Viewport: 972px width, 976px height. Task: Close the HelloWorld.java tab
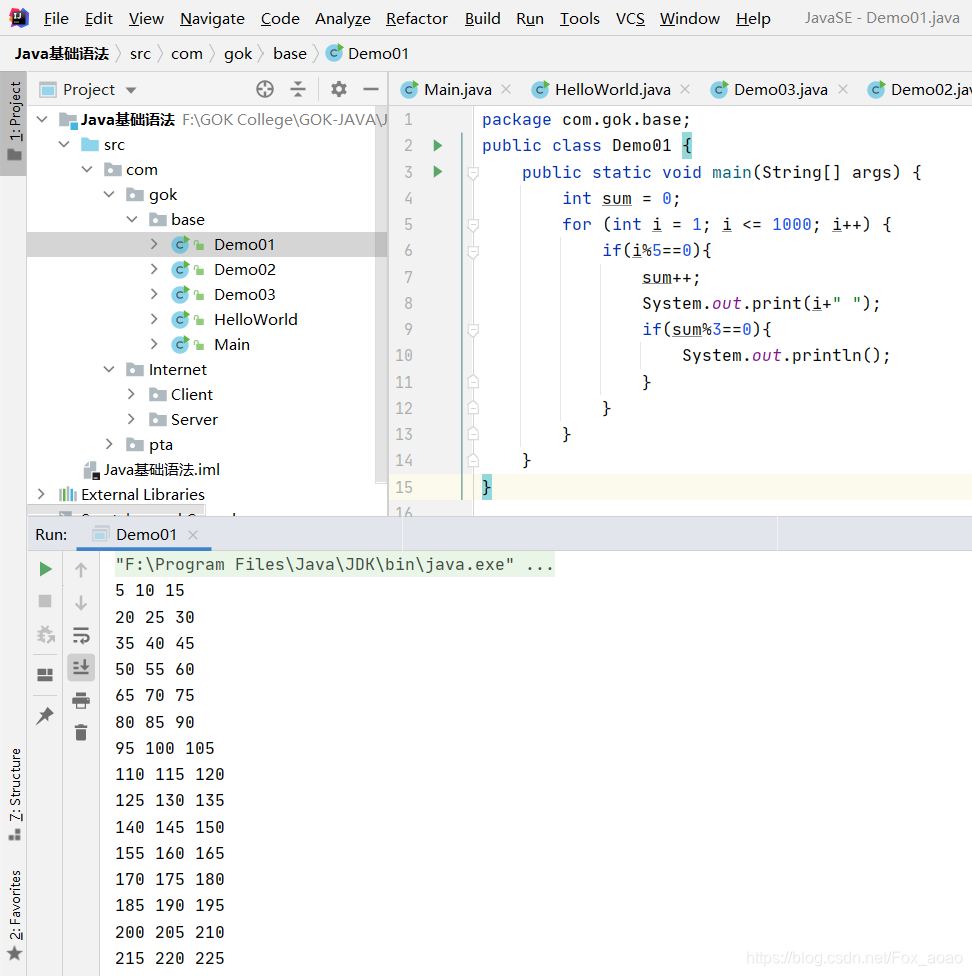click(685, 90)
